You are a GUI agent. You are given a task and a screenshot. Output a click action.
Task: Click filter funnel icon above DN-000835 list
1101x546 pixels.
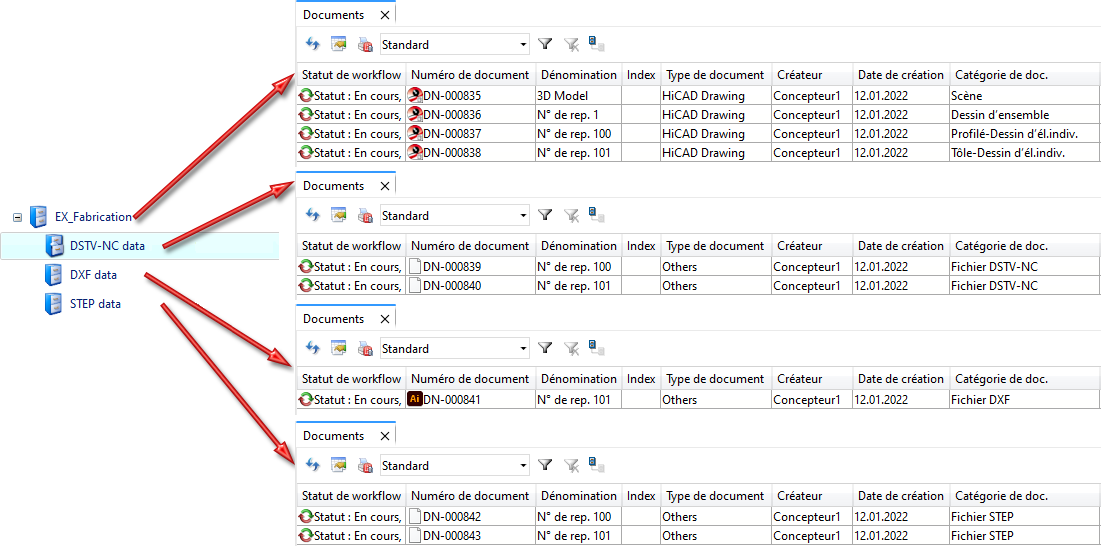click(546, 44)
